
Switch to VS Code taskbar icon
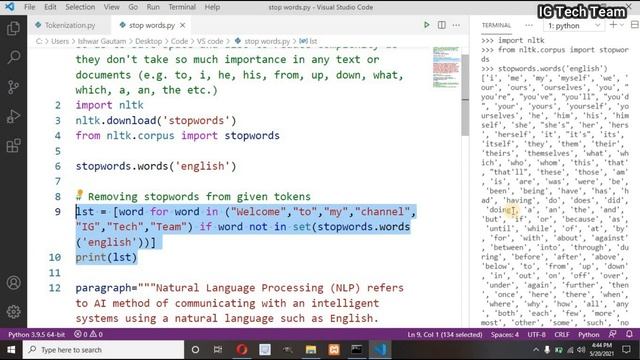click(380, 350)
